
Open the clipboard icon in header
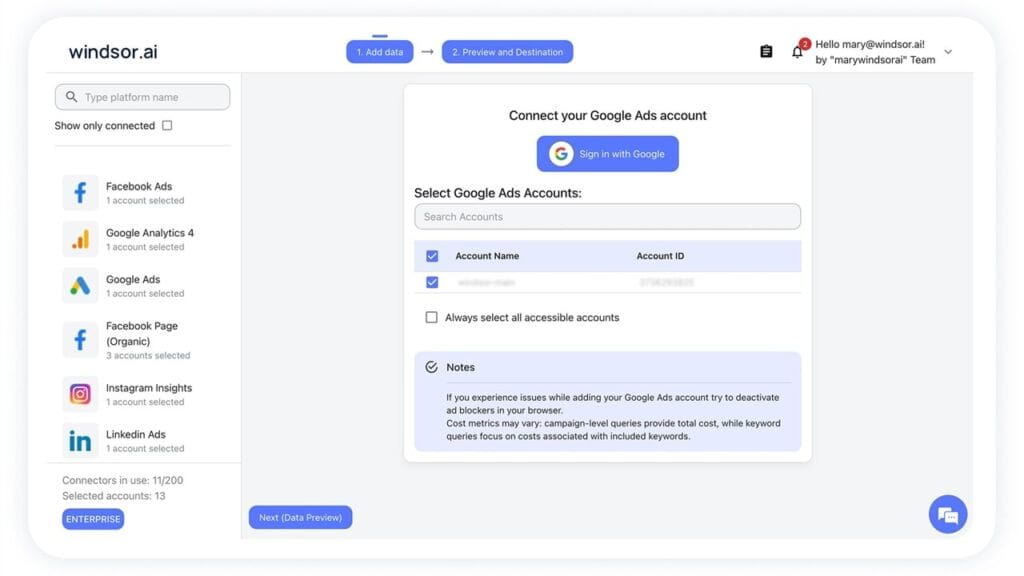(766, 52)
